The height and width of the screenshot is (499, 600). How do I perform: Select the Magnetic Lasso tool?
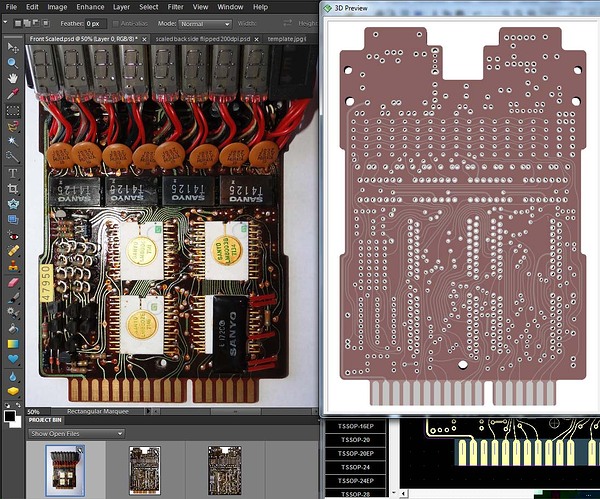(x=13, y=126)
